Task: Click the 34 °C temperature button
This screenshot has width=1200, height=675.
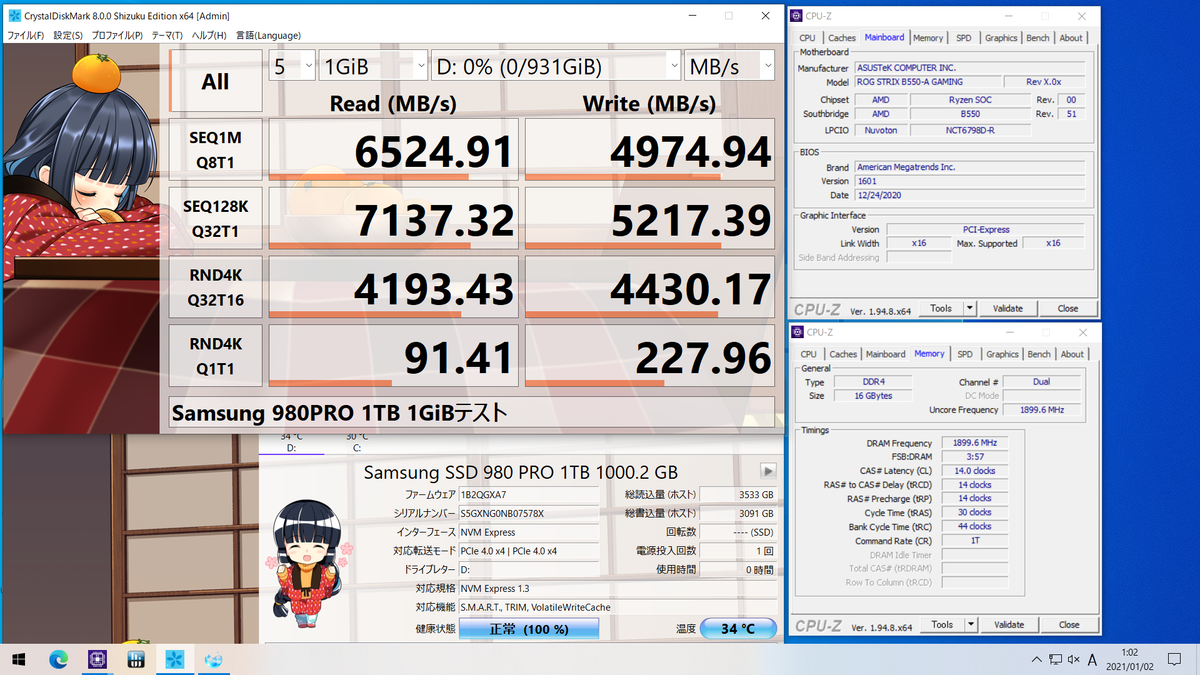Action: pos(737,629)
